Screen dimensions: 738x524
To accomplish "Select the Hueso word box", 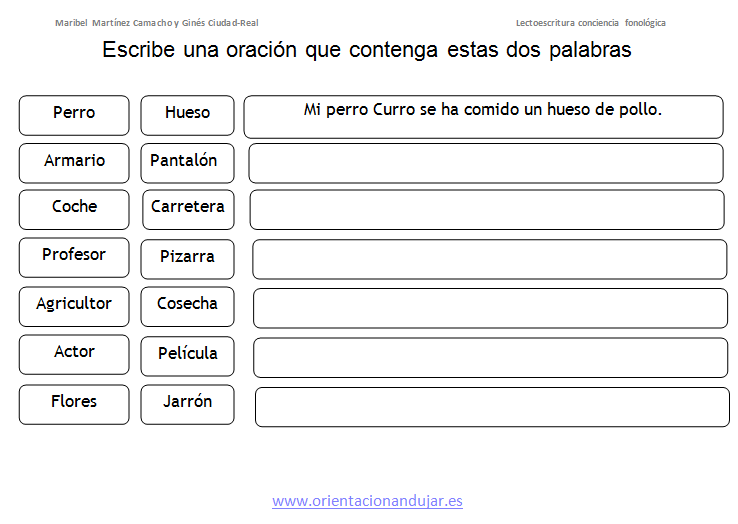I will (x=187, y=115).
